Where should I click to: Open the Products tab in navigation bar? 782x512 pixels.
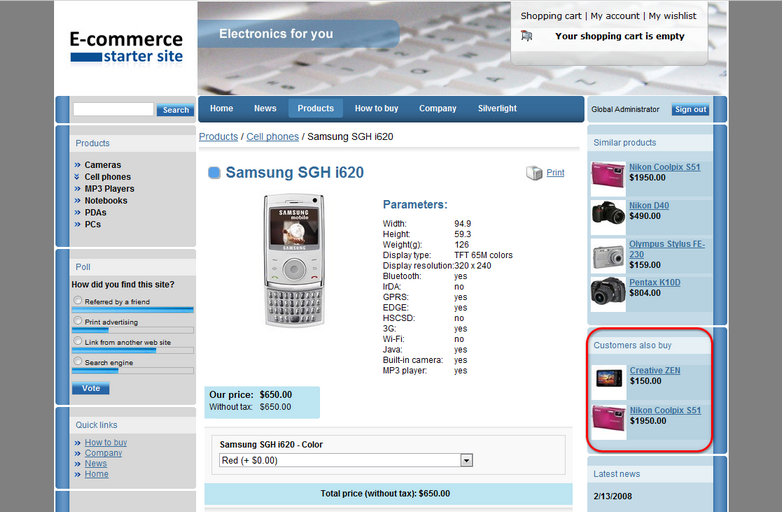(x=315, y=109)
